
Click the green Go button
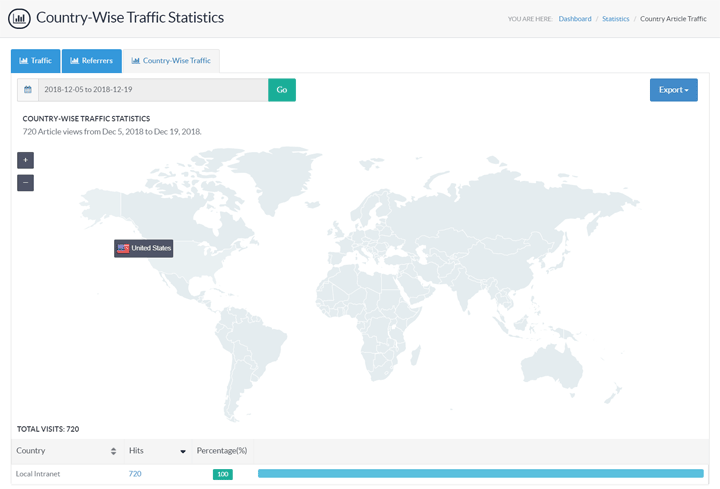[x=282, y=90]
